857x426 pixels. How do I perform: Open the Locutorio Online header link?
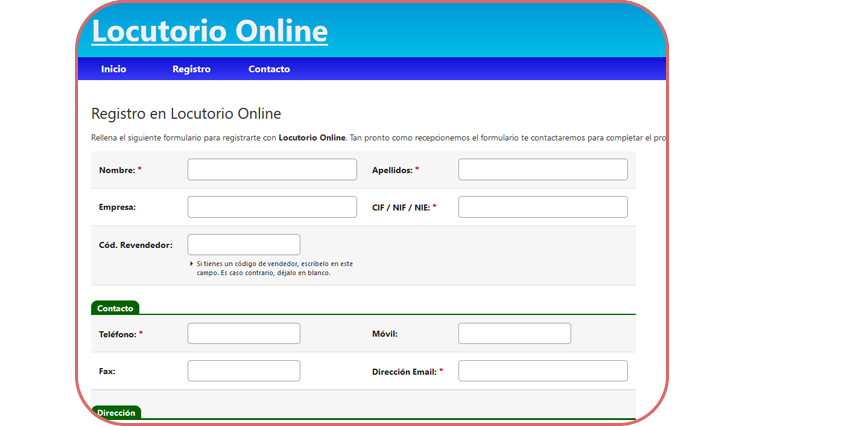(x=210, y=31)
